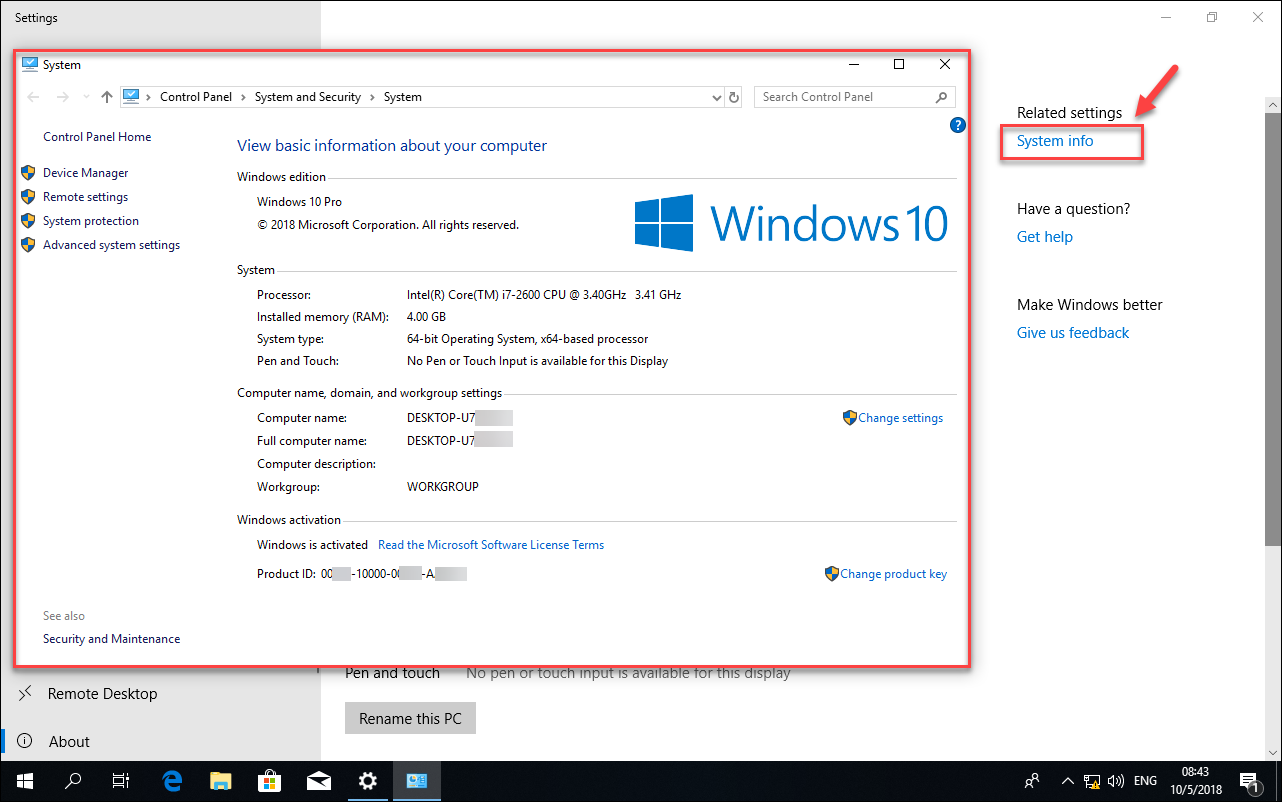Refresh the Control Panel address bar
Screen dimensions: 1282x802
point(734,97)
